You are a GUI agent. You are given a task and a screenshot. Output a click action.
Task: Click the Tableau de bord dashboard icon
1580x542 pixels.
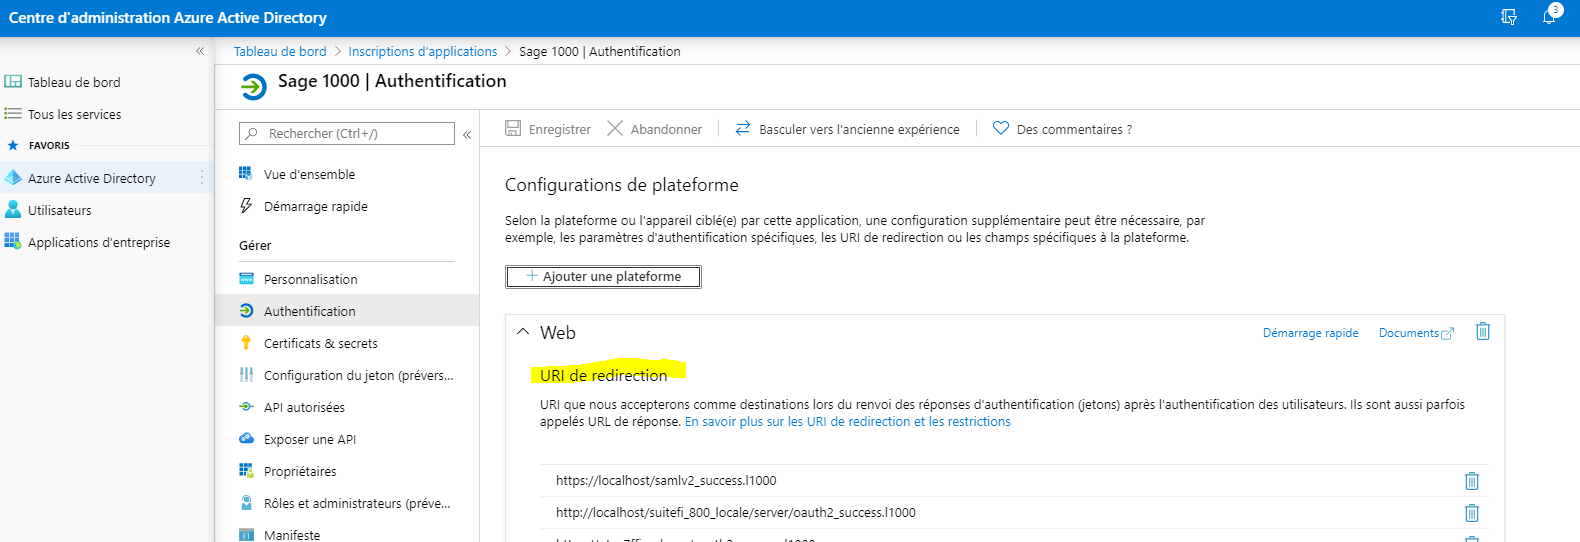pos(13,82)
